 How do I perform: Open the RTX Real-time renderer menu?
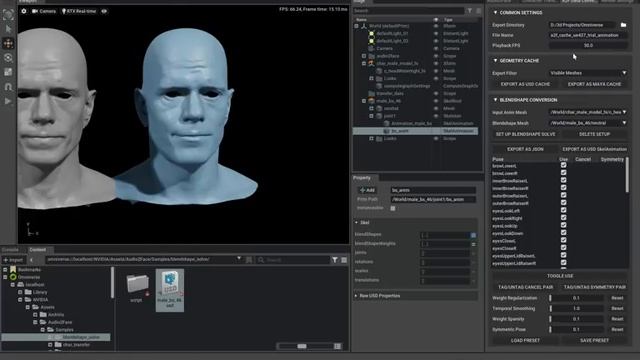(79, 11)
